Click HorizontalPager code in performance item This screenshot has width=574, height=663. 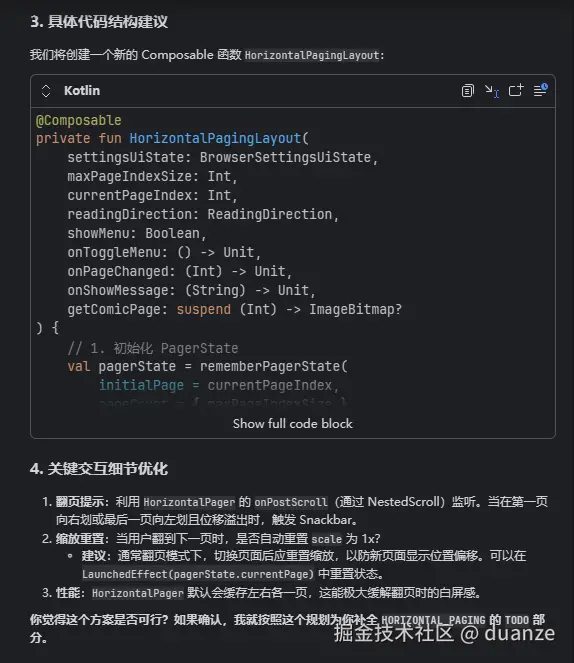pyautogui.click(x=138, y=593)
